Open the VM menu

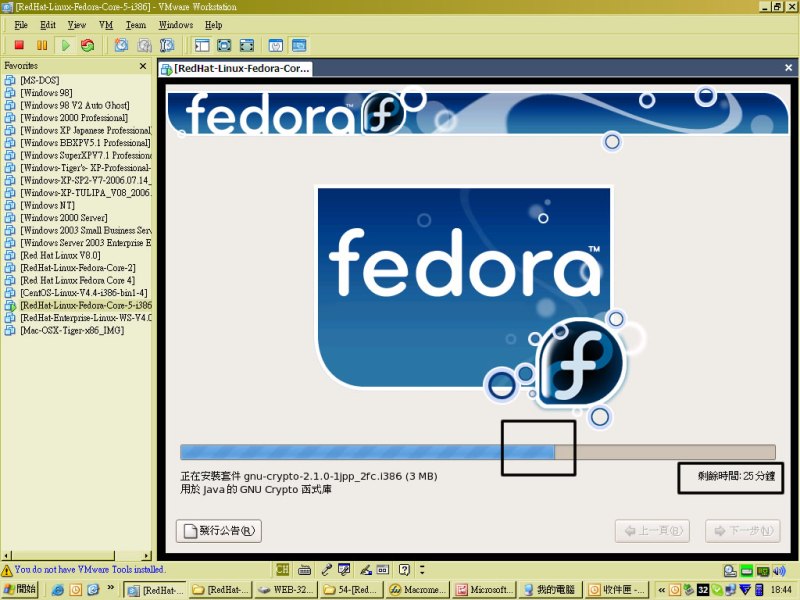tap(106, 25)
